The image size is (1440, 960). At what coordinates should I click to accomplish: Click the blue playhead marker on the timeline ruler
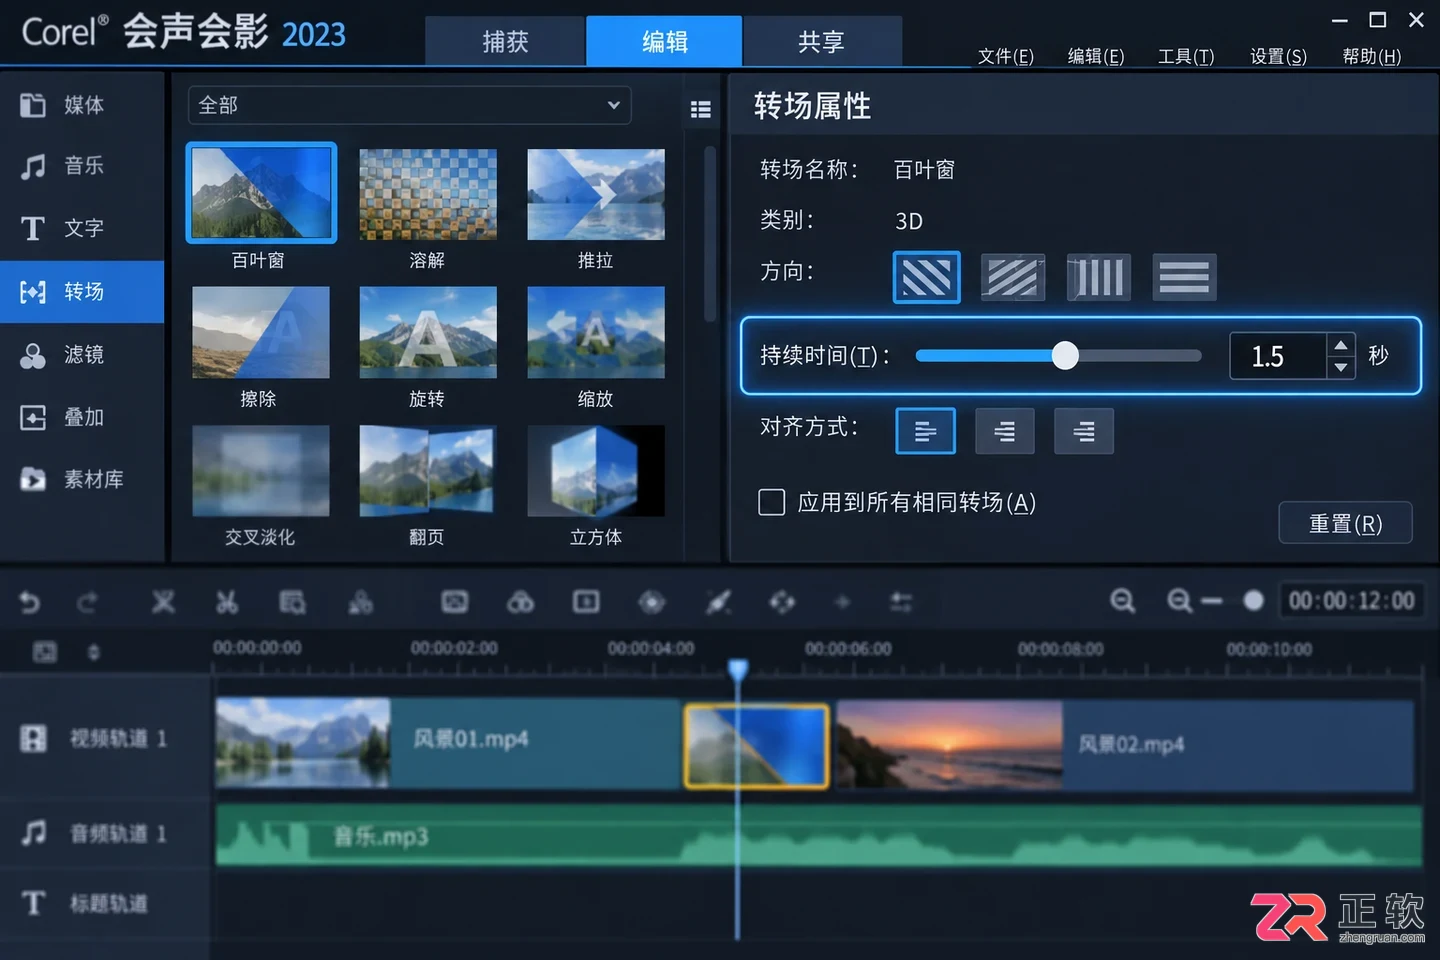click(738, 668)
